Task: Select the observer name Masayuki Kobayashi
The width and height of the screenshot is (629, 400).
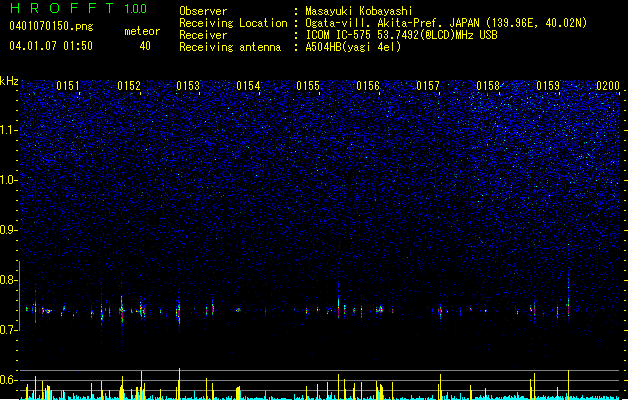Action: pos(359,11)
